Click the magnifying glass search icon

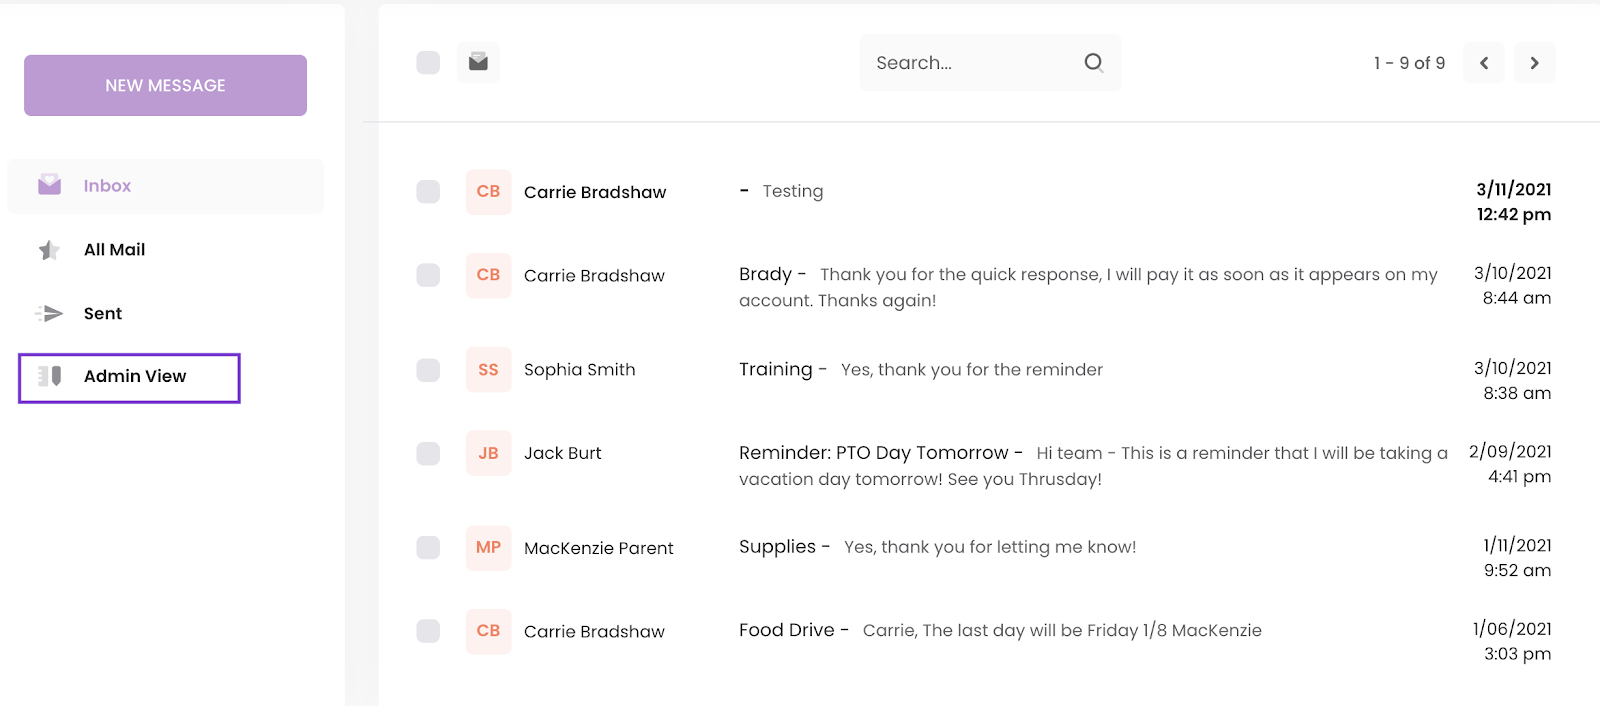point(1094,63)
